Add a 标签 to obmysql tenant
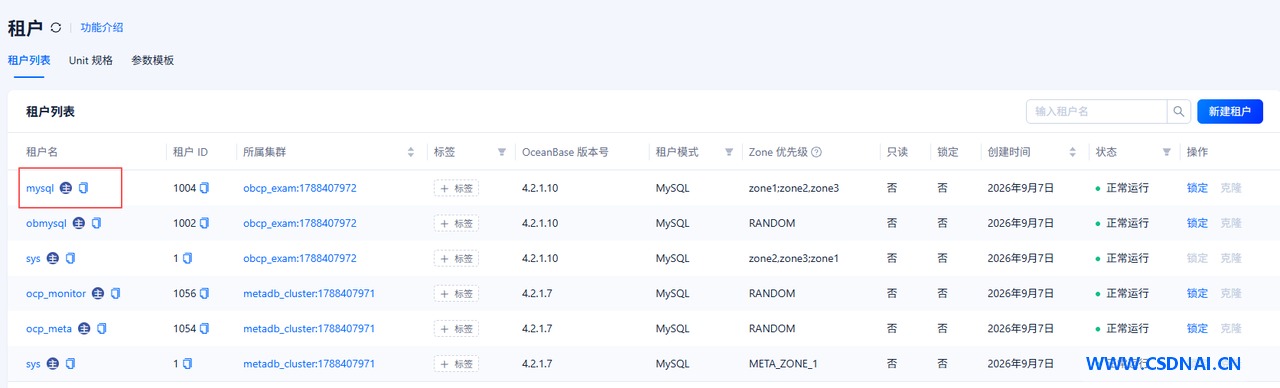Screen dimensions: 1280x388 click(x=456, y=223)
